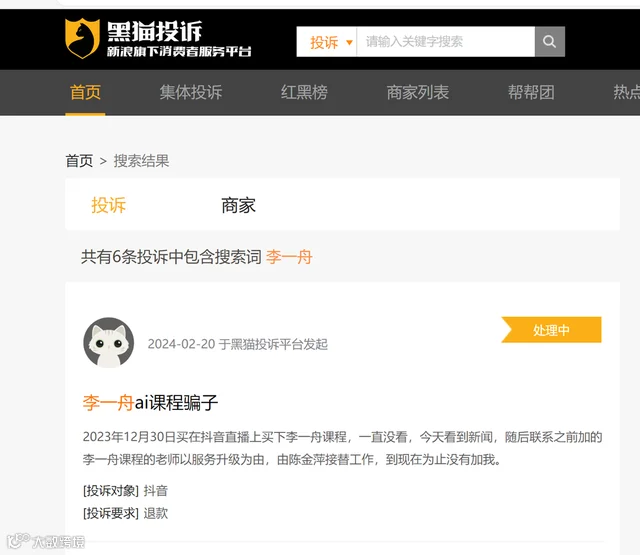Viewport: 640px width, 555px height.
Task: Click the [投诉对象] 抖音 line
Action: tap(125, 491)
